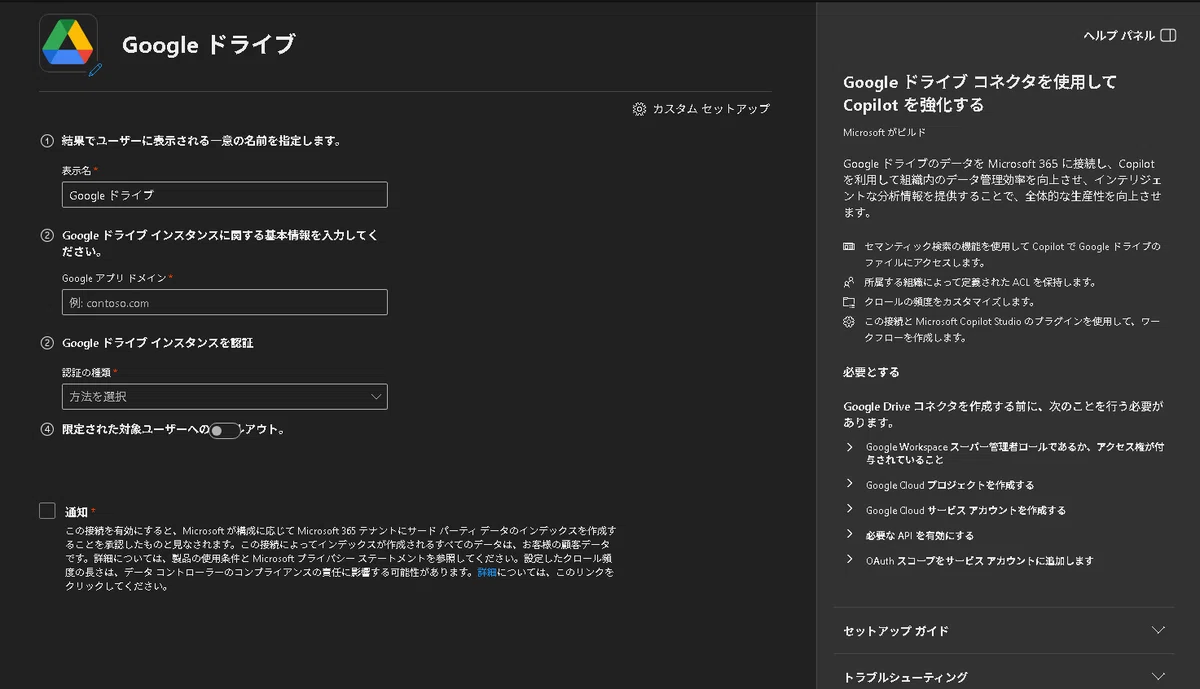Click the pencil edit icon on logo
1200x689 pixels.
[x=95, y=70]
